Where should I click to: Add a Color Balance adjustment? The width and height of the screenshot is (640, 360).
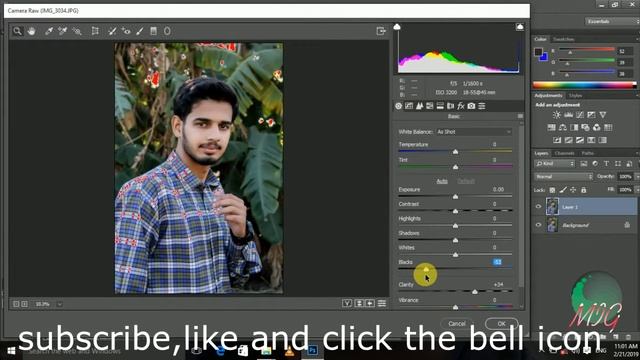coord(562,127)
